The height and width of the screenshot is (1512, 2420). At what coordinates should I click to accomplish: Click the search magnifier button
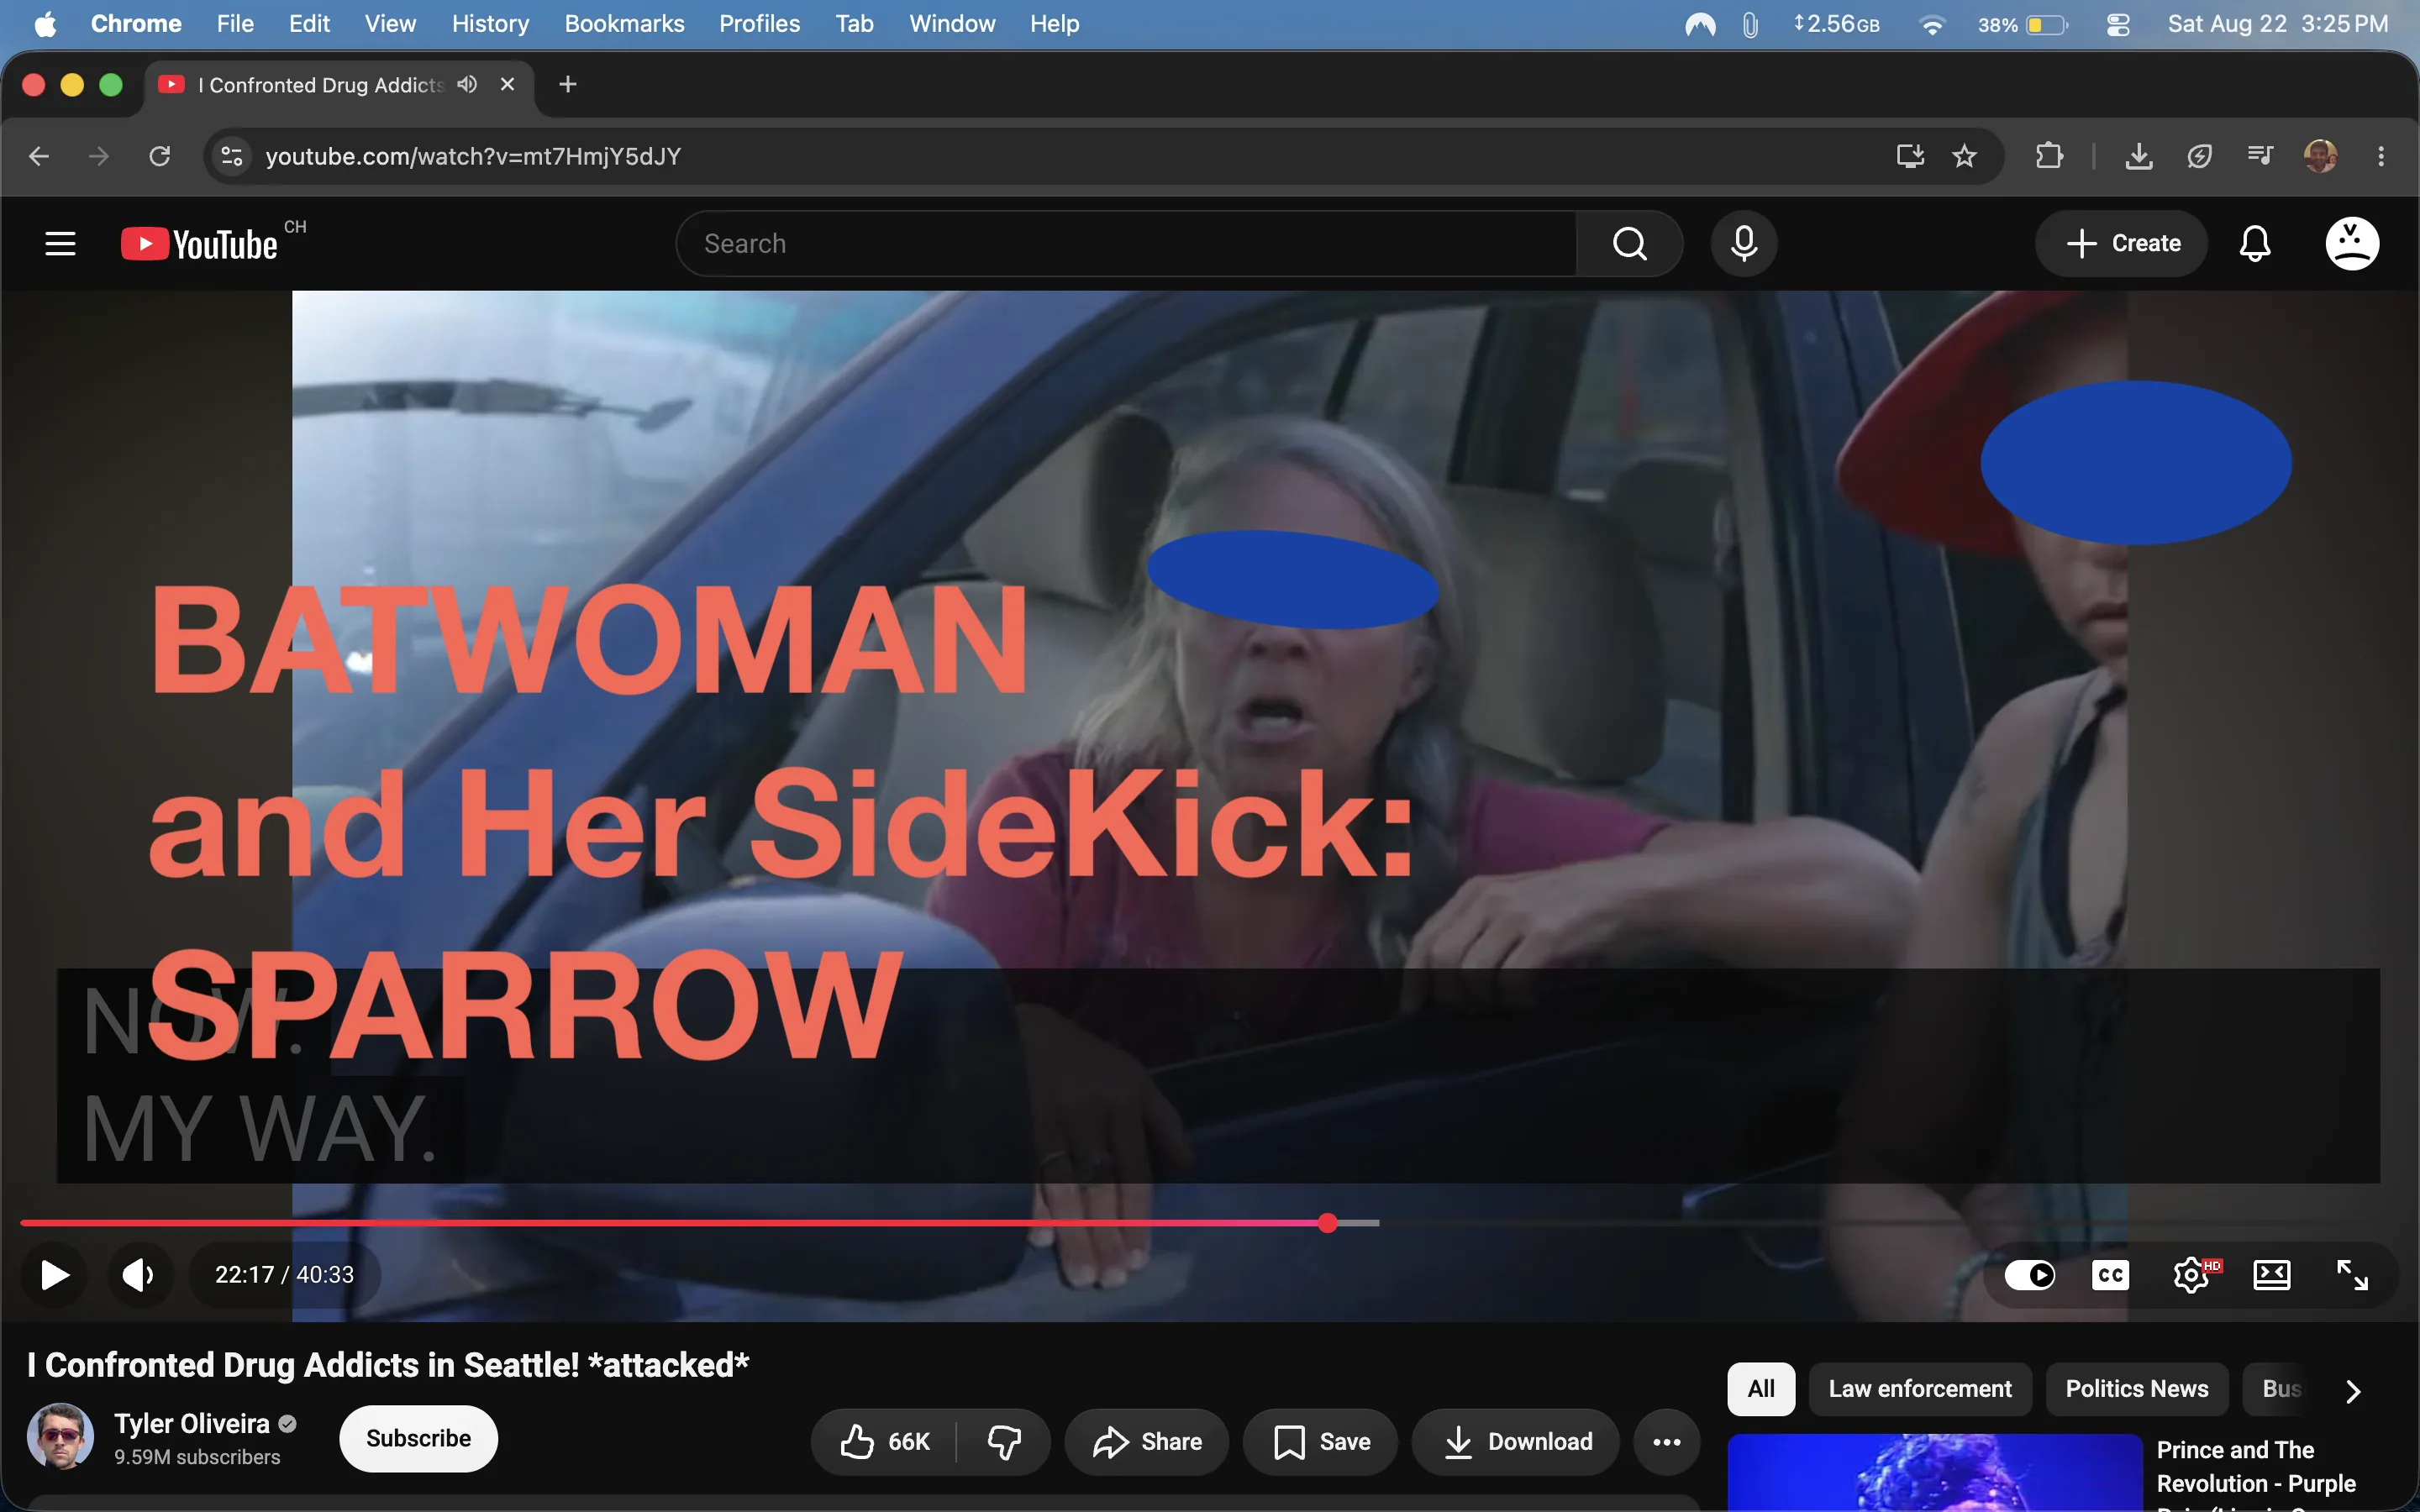tap(1629, 243)
